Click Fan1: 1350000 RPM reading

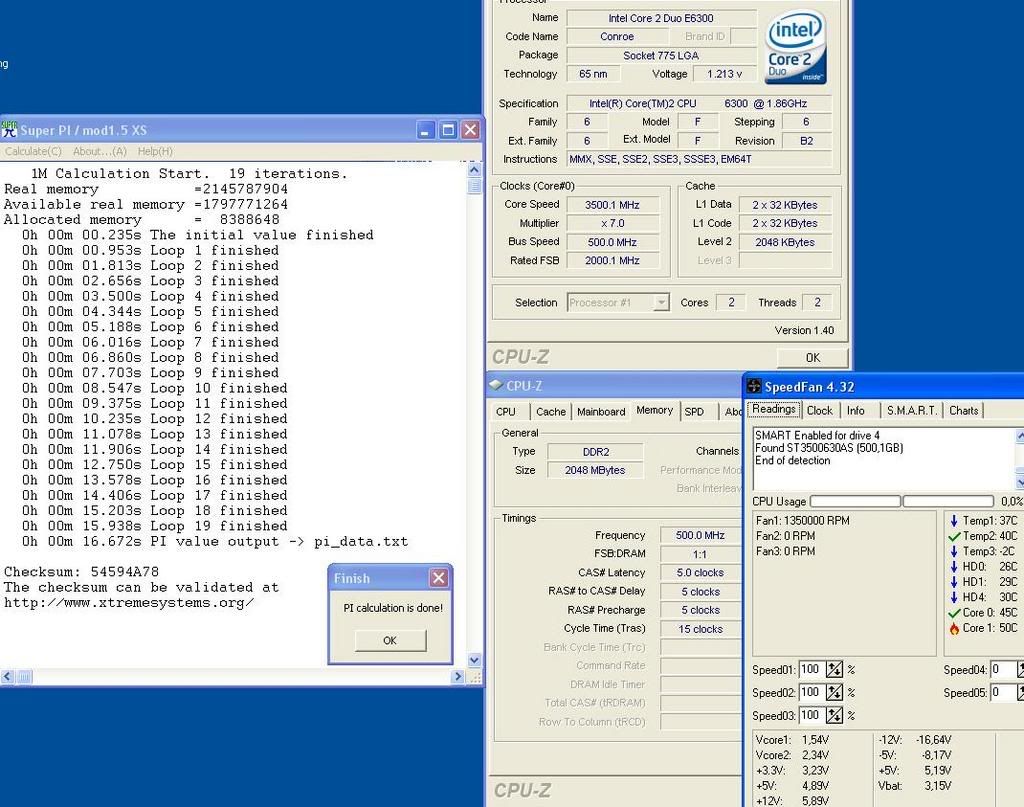point(803,520)
